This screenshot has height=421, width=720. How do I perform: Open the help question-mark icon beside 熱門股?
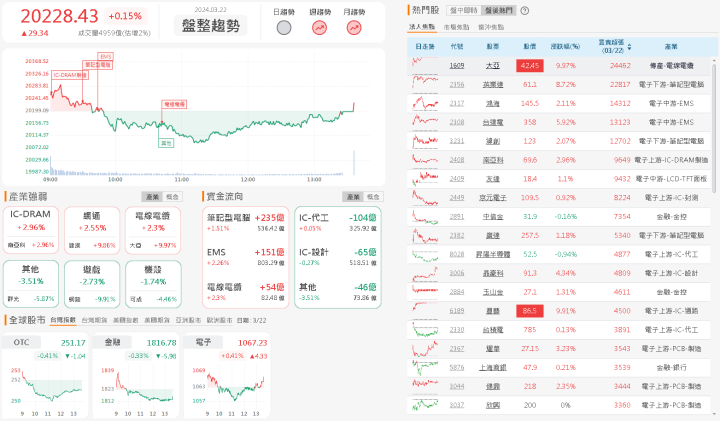click(x=525, y=11)
